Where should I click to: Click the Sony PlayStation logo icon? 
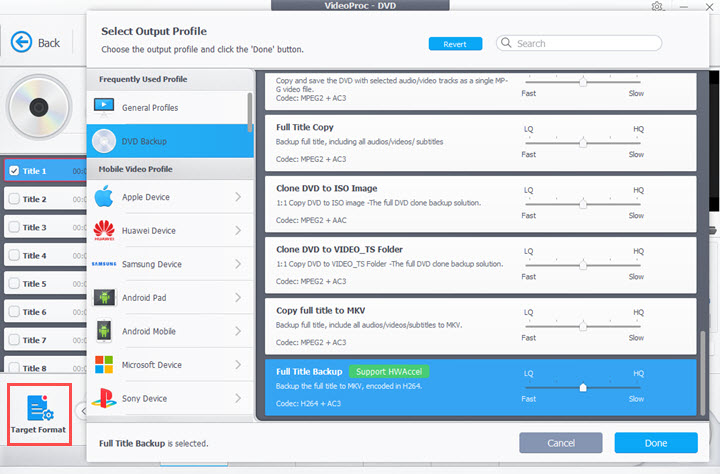point(104,398)
